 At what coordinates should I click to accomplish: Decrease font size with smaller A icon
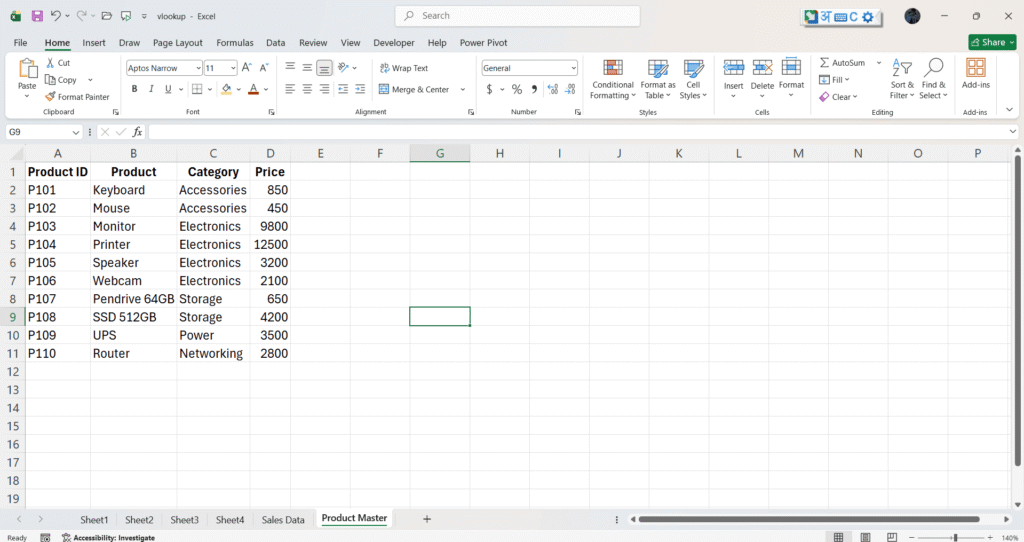264,68
